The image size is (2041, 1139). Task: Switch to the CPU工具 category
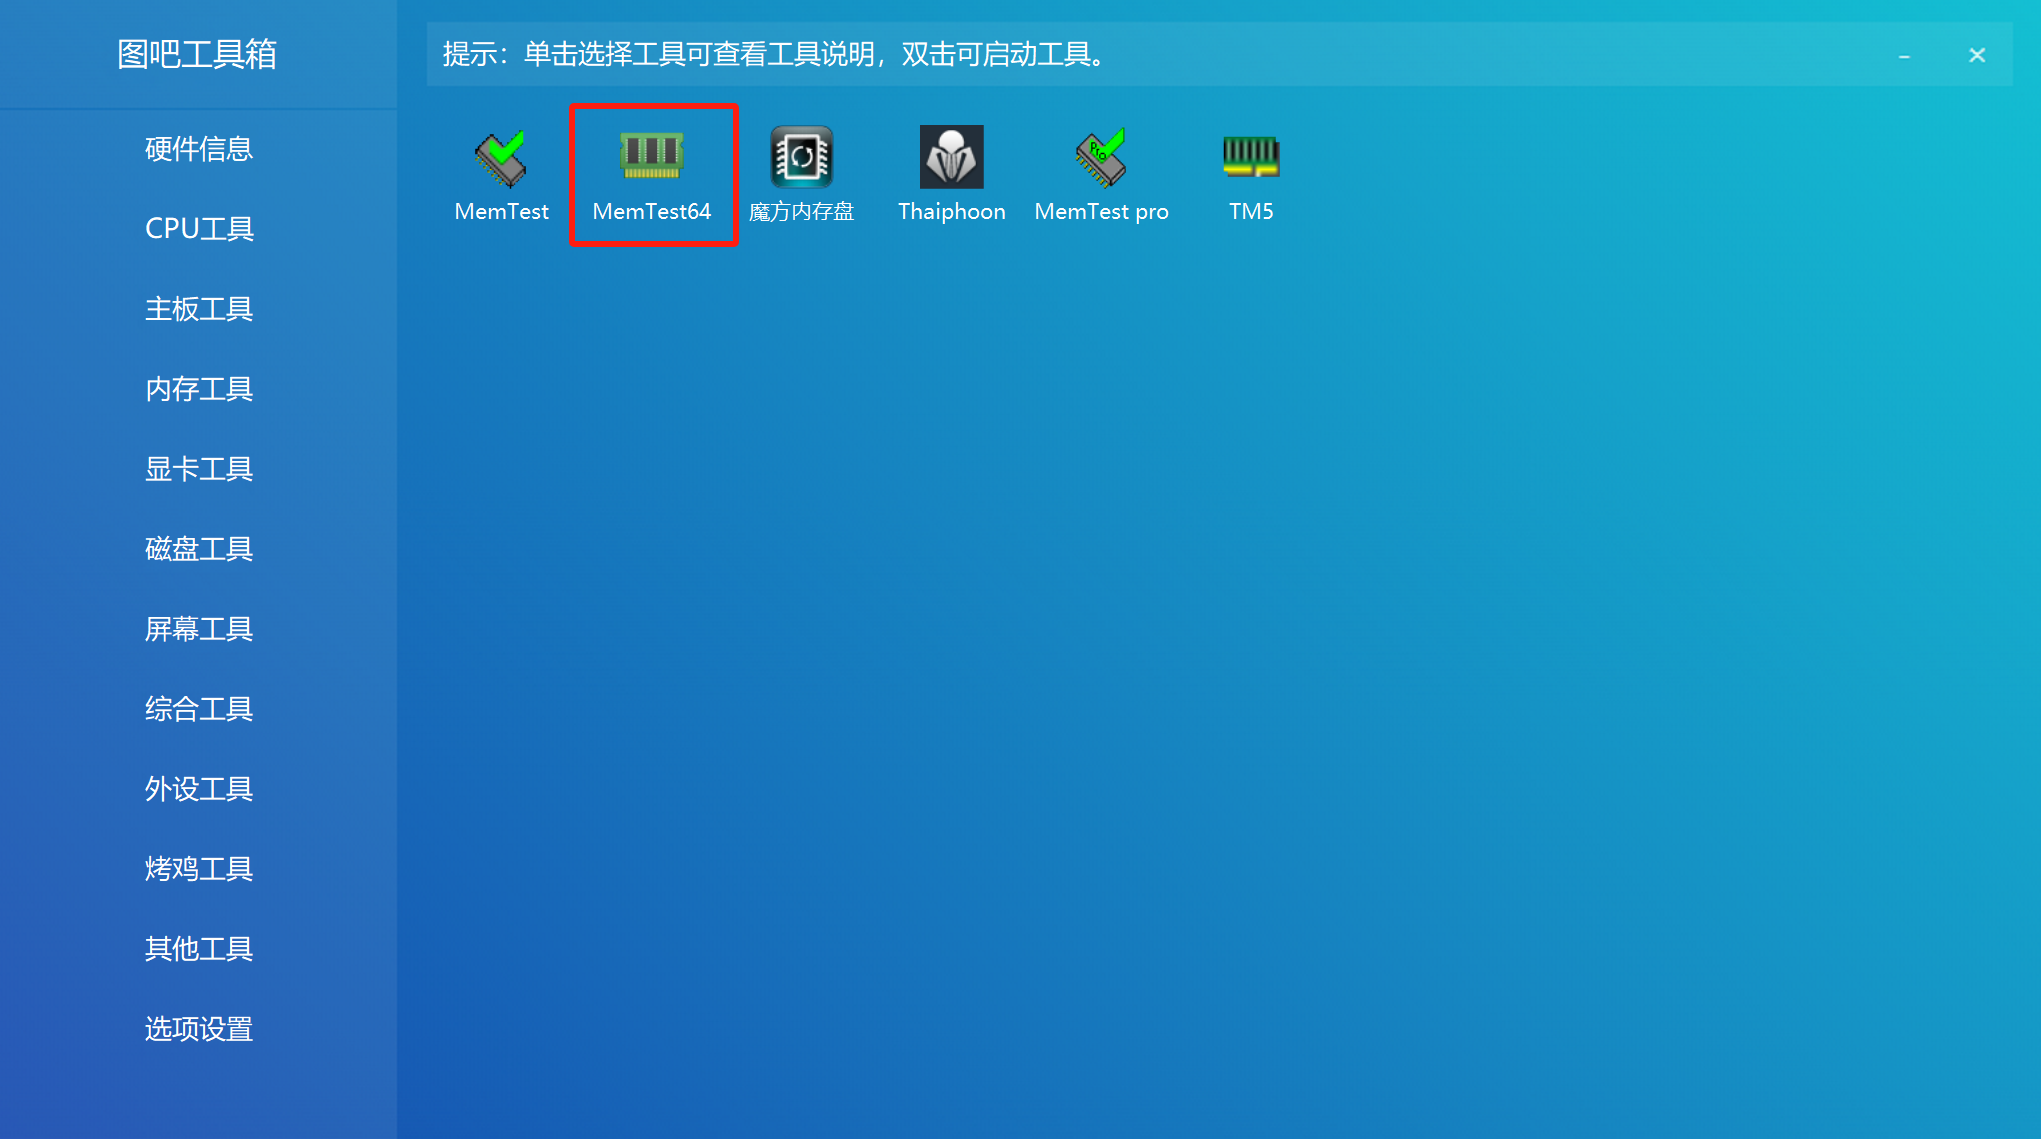click(x=198, y=229)
